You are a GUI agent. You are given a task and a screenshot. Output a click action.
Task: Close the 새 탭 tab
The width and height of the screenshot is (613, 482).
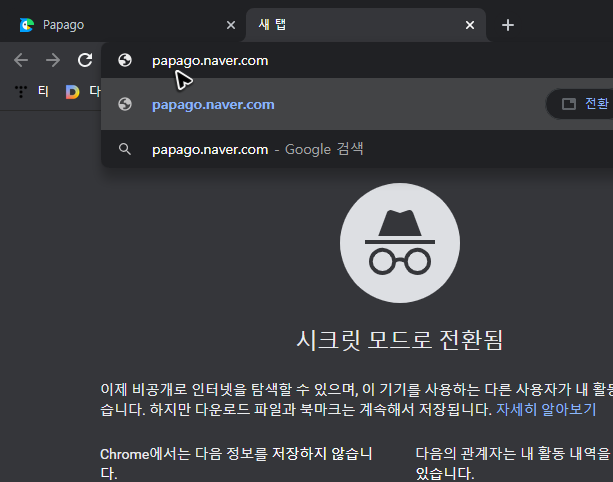coord(470,25)
